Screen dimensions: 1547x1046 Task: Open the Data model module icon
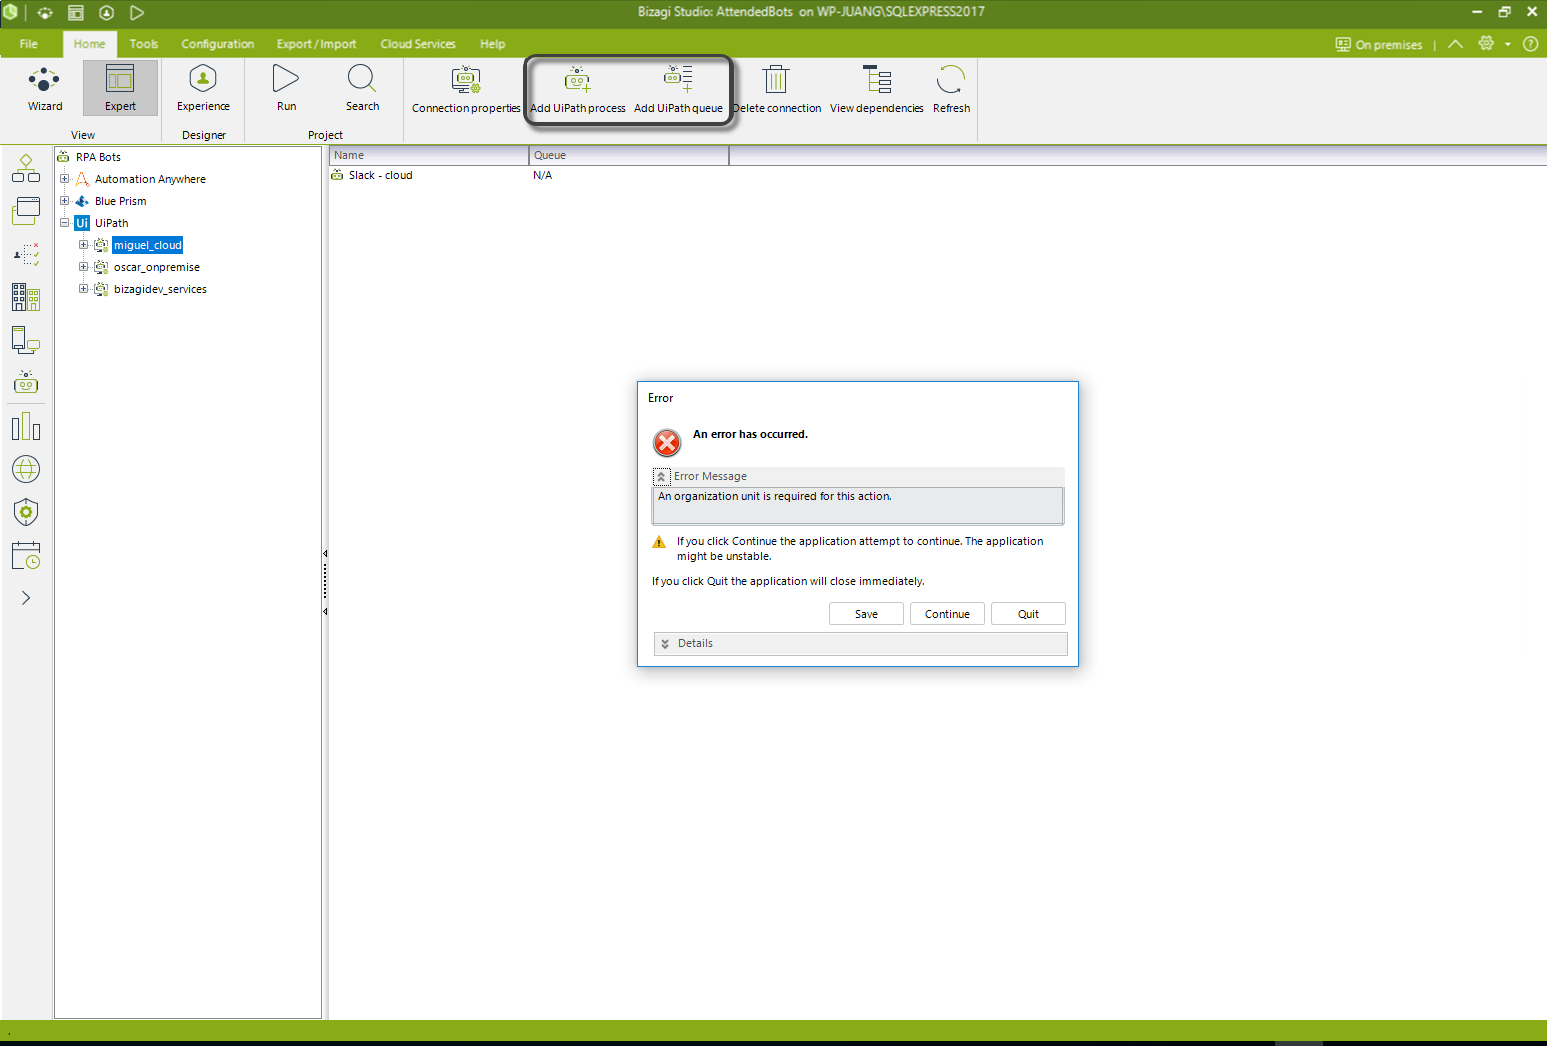tap(26, 211)
